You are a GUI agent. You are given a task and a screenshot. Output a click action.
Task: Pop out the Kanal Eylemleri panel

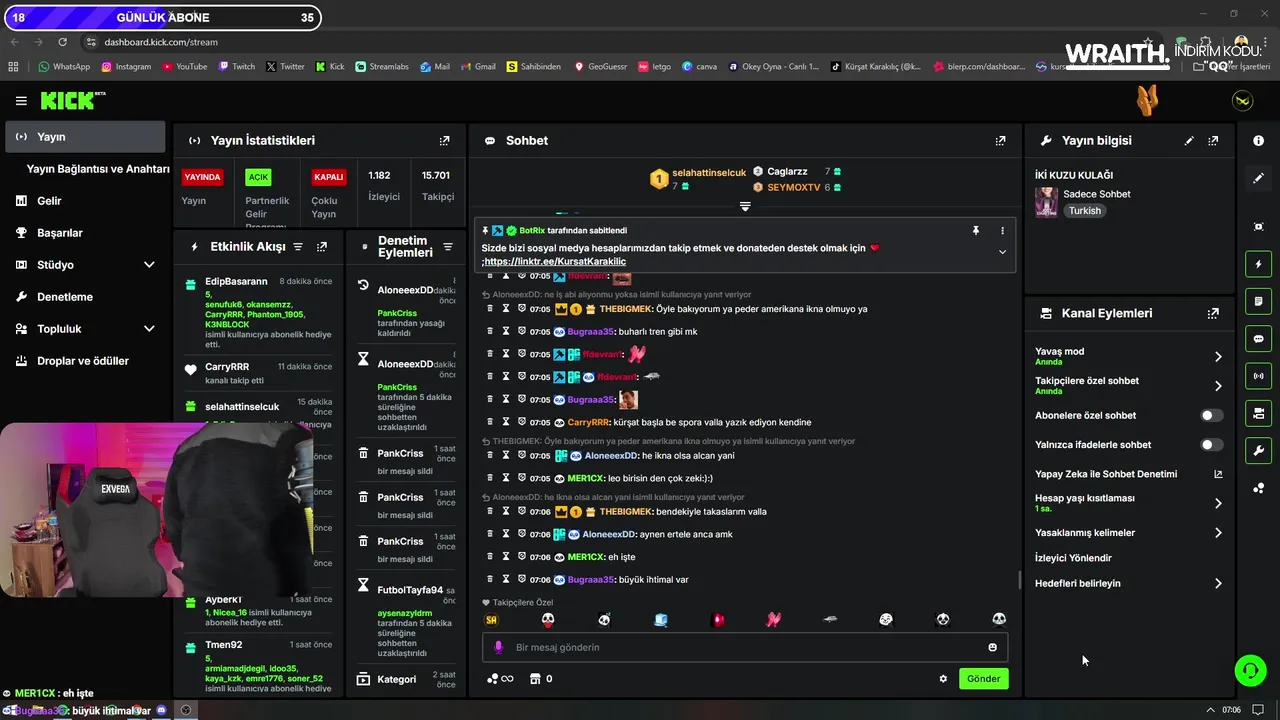(x=1213, y=313)
